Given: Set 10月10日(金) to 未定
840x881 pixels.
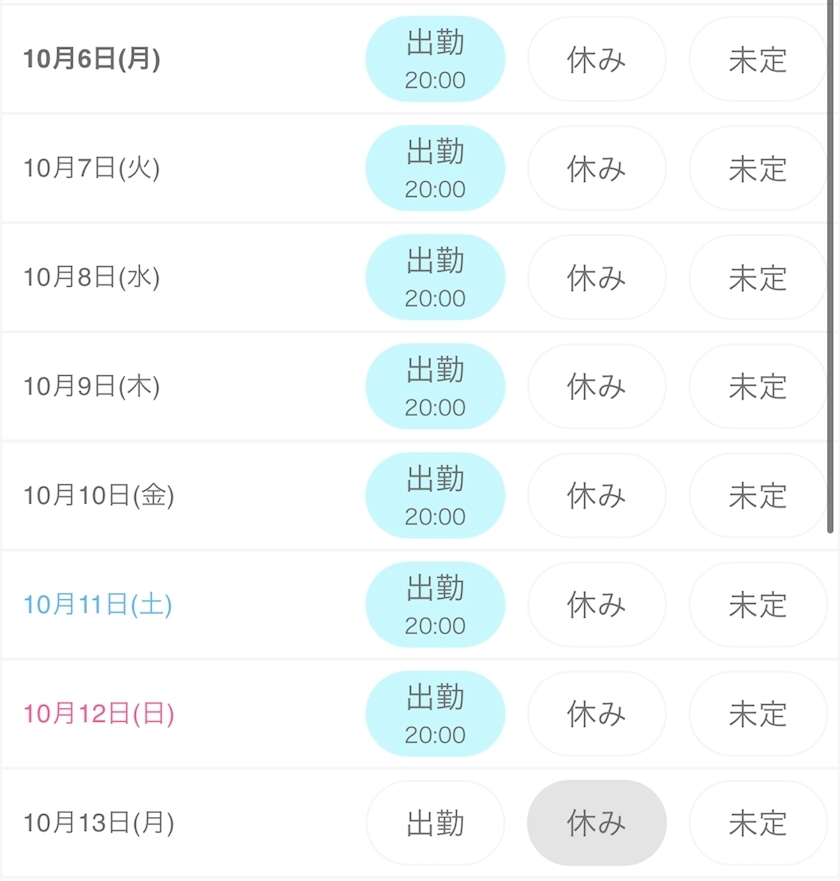Looking at the screenshot, I should click(x=757, y=496).
